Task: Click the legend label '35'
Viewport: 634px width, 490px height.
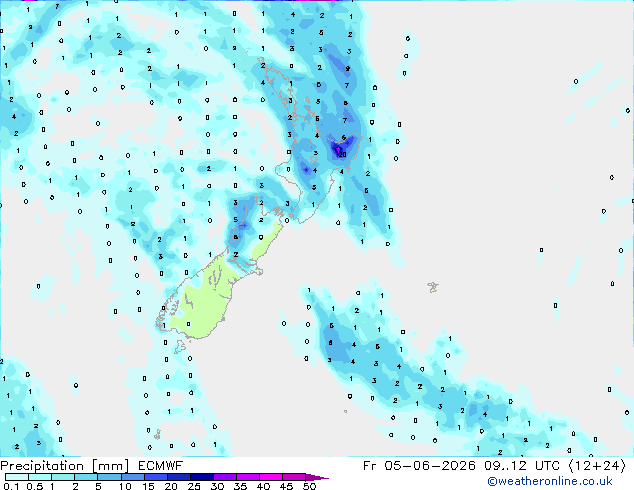Action: (x=240, y=486)
